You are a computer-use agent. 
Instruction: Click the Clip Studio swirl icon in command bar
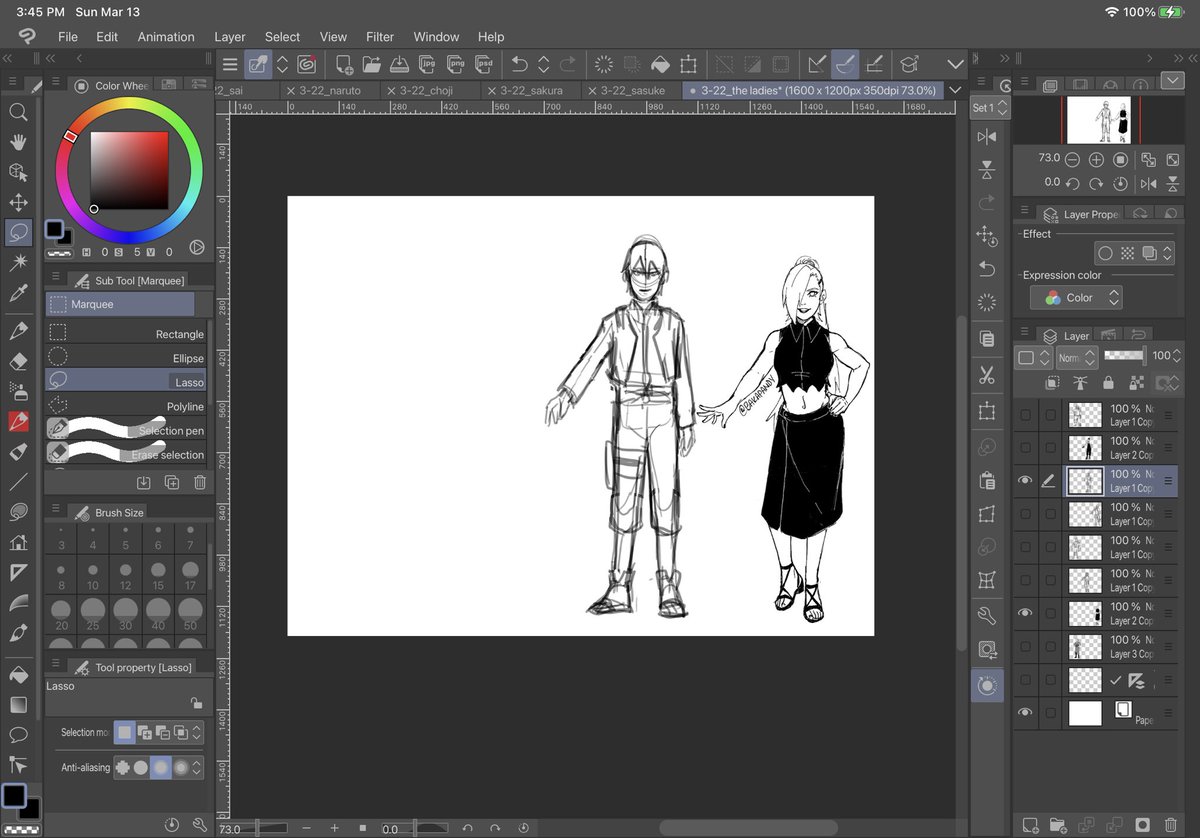pos(306,64)
